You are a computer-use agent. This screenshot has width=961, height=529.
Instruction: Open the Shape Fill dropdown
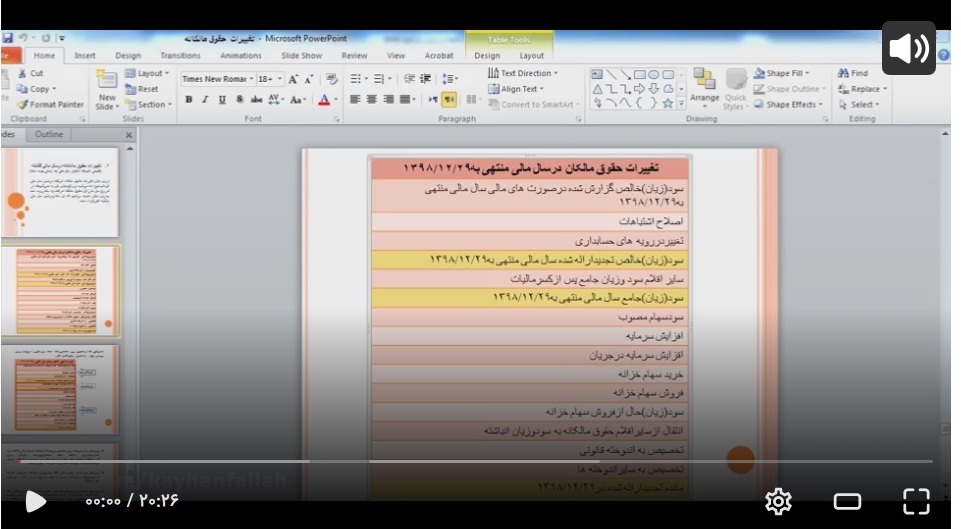[781, 73]
